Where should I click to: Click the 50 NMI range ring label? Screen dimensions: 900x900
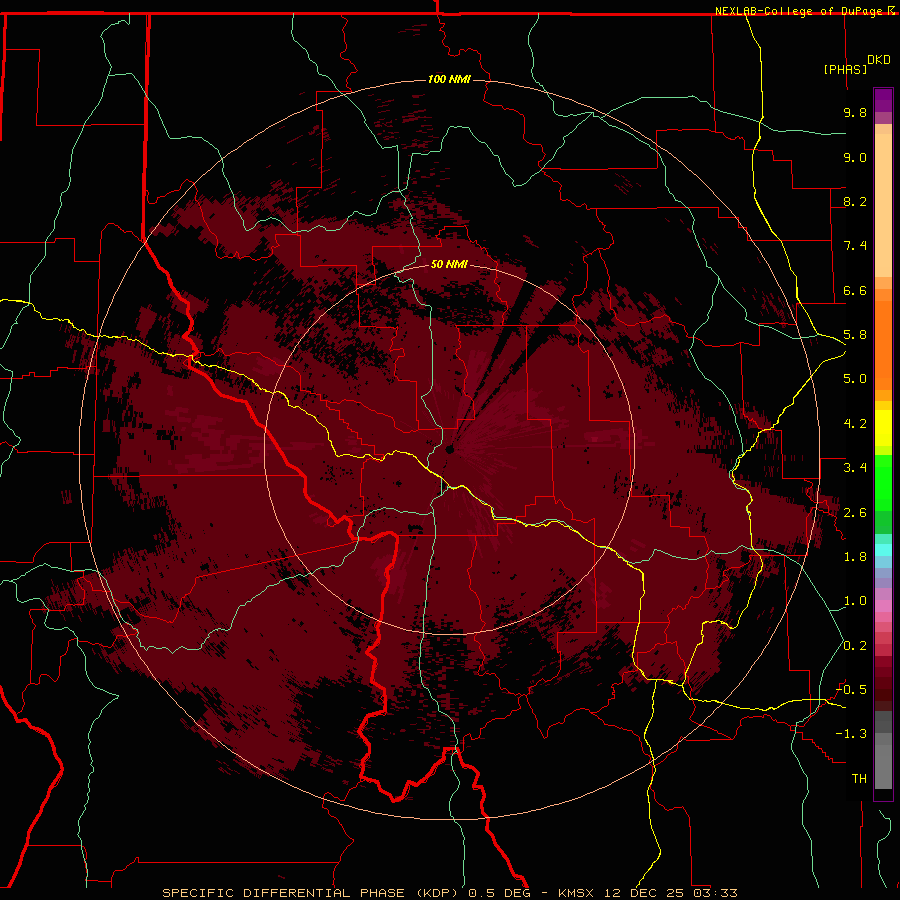click(449, 264)
